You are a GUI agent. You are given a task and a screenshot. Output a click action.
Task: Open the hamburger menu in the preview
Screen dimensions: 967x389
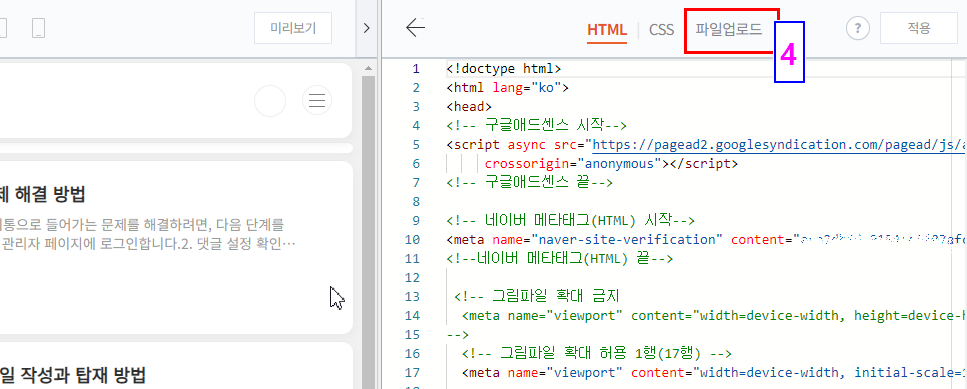[317, 100]
